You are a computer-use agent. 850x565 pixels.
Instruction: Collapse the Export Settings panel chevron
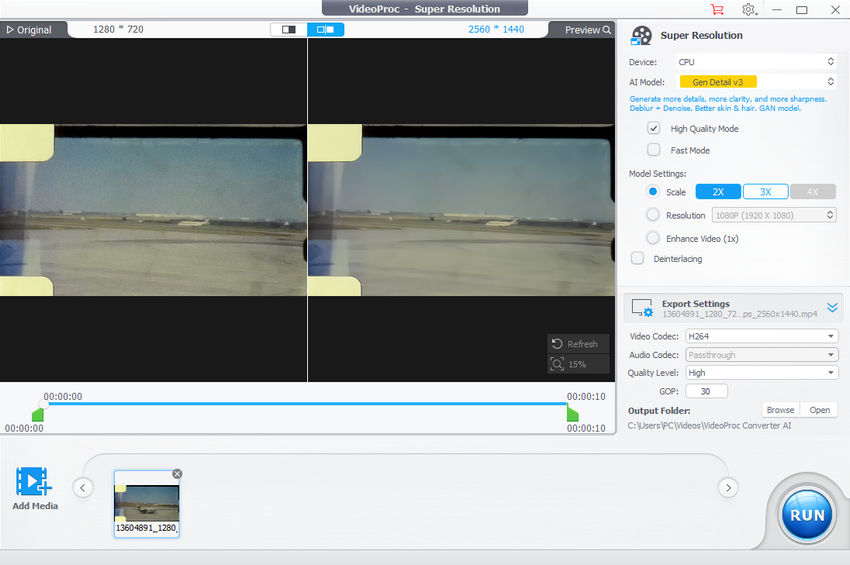pos(832,308)
